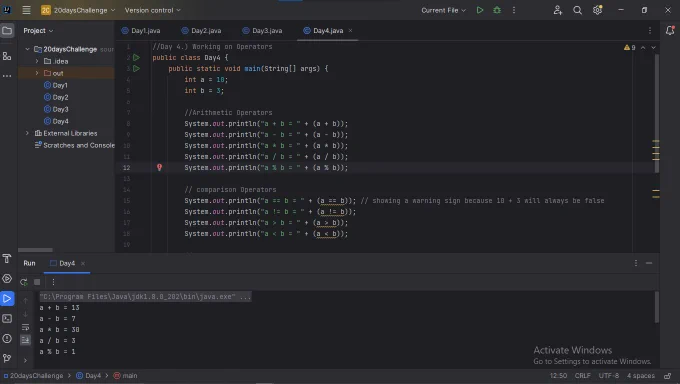680x384 pixels.
Task: Open 20daysChallenge project dropdown
Action: click(78, 10)
